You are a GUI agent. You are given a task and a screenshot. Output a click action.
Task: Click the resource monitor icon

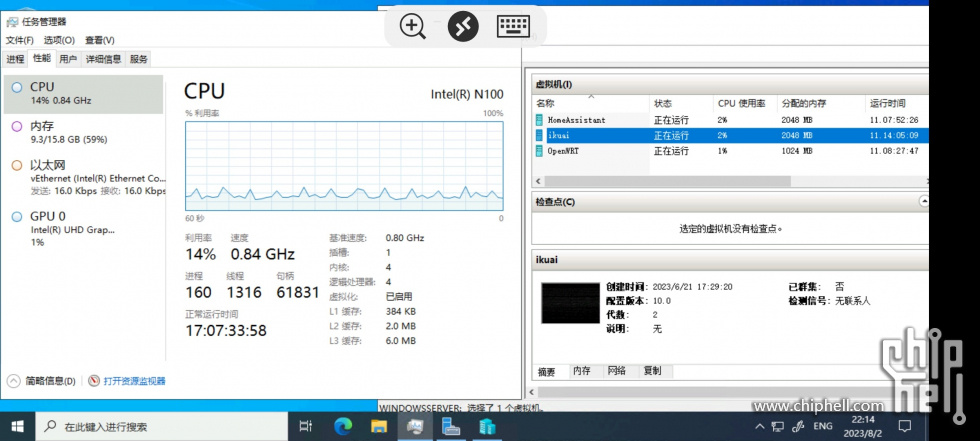pos(94,380)
